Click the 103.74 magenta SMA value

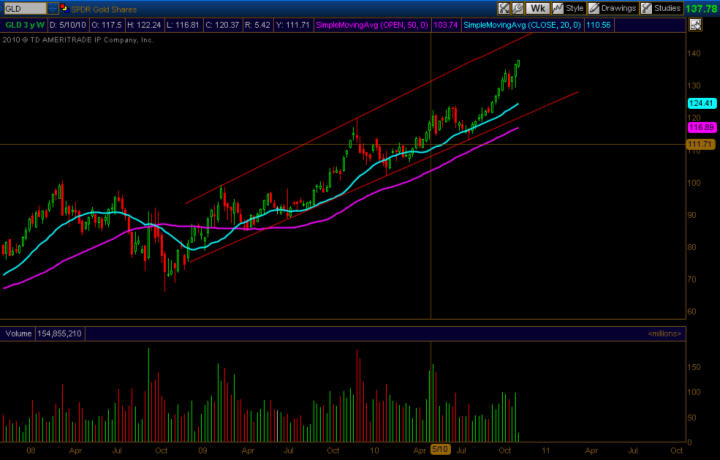(445, 25)
